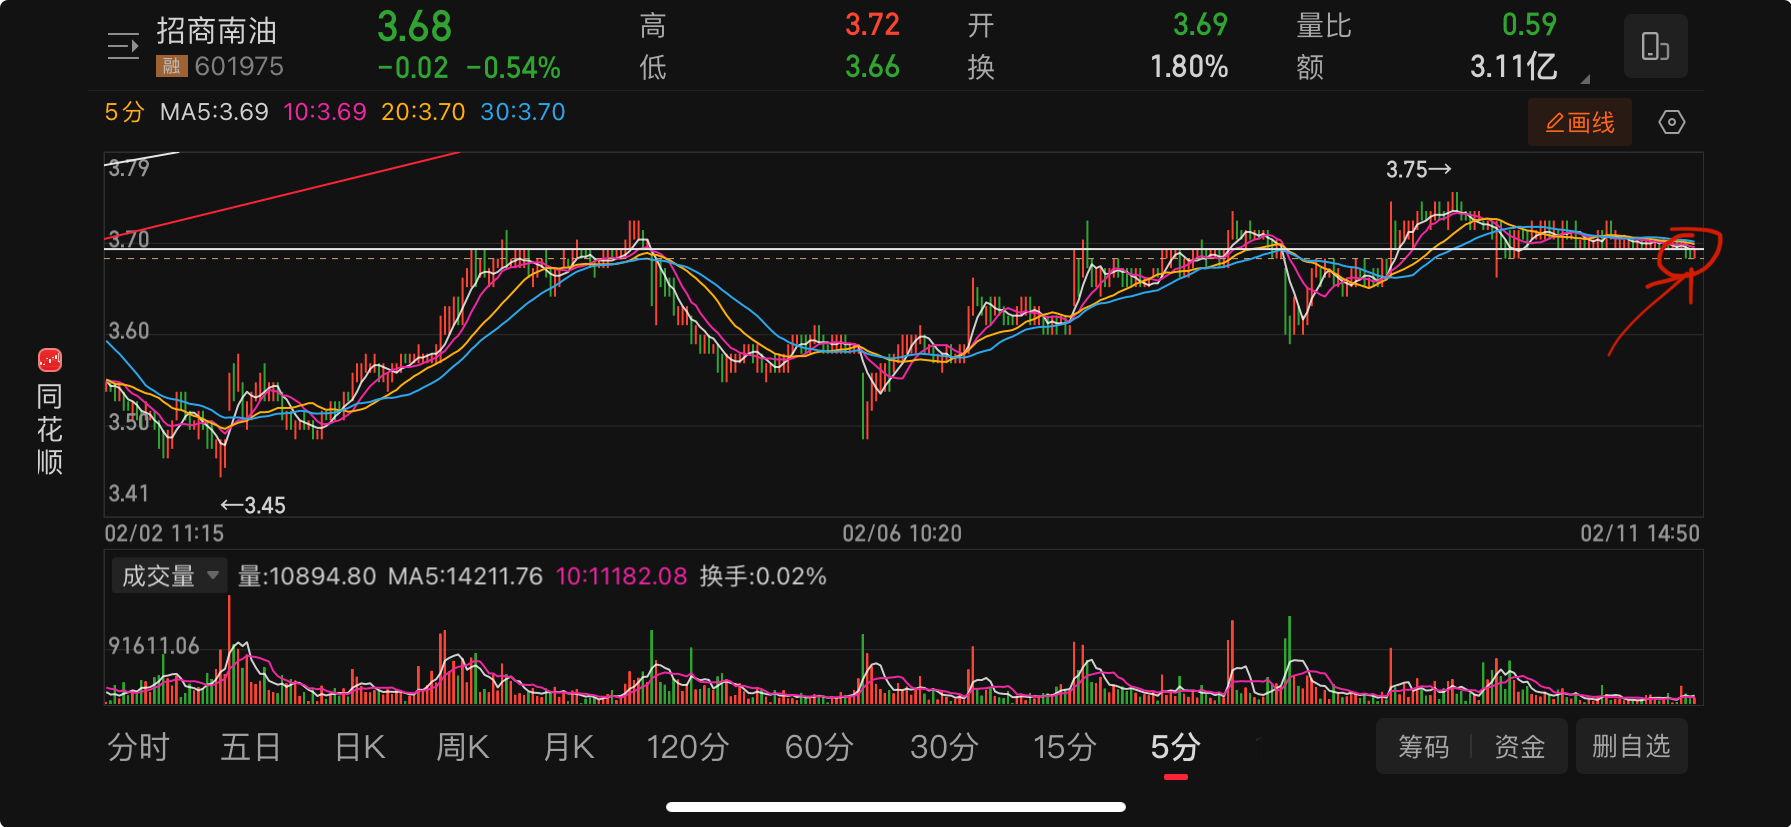Expand the 成交量 indicator dropdown

coord(170,576)
